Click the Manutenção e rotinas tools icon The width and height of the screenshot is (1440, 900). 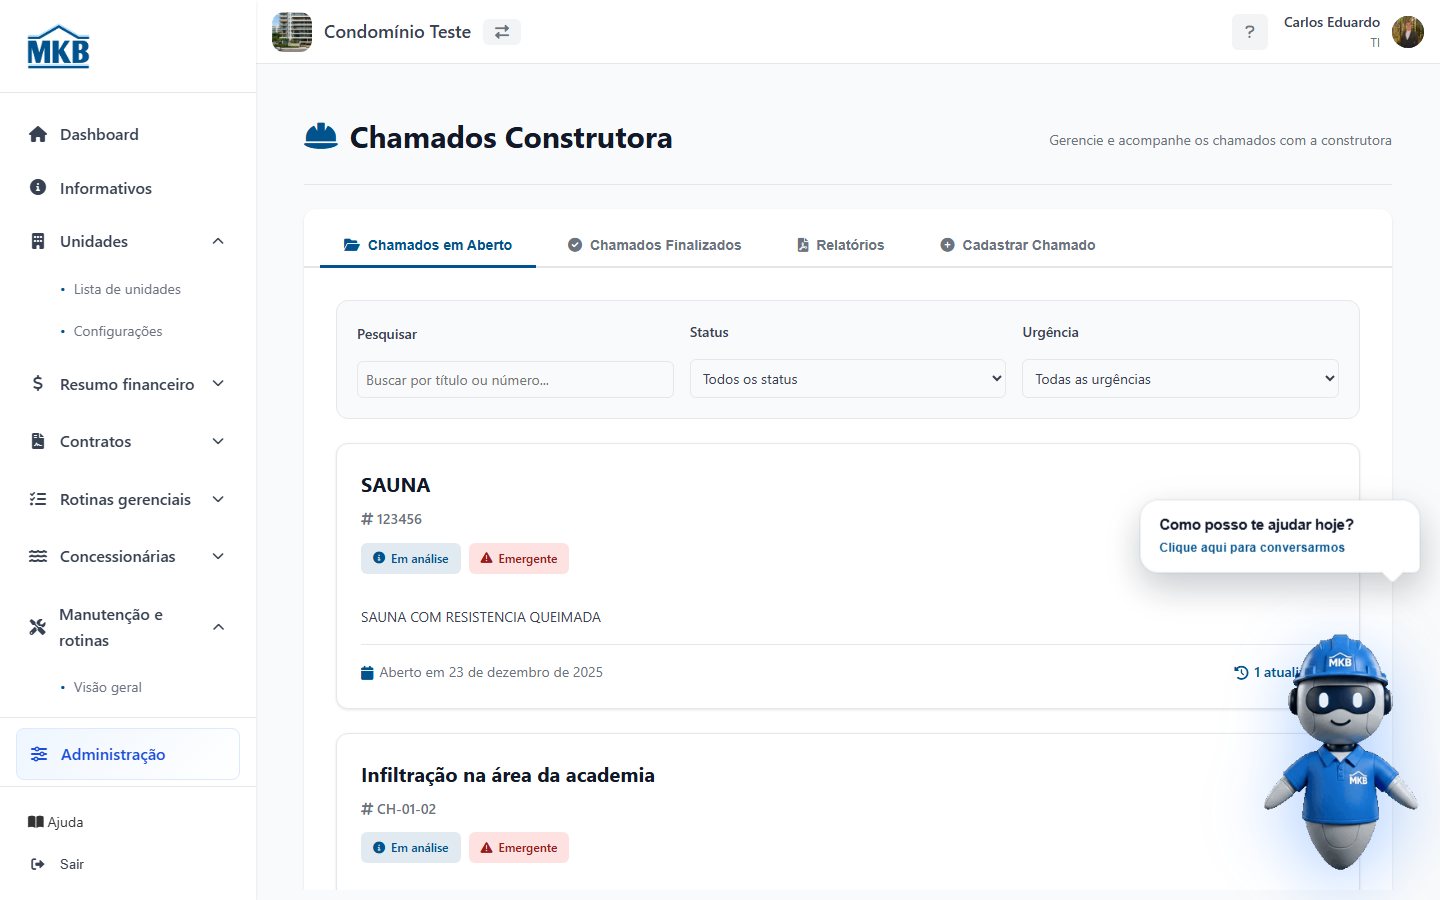(38, 627)
